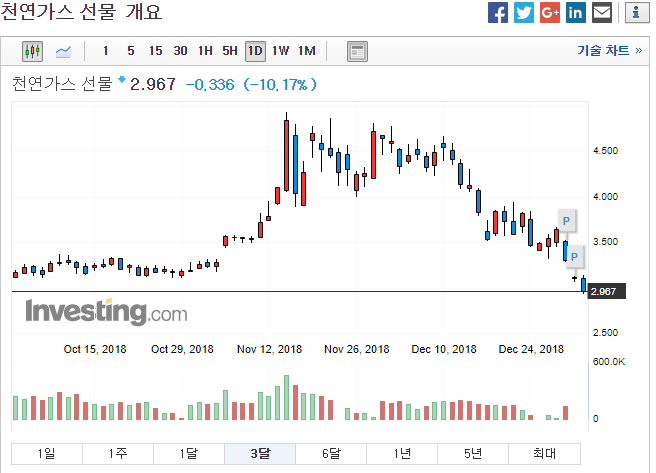Share via Google Plus icon

(x=550, y=13)
